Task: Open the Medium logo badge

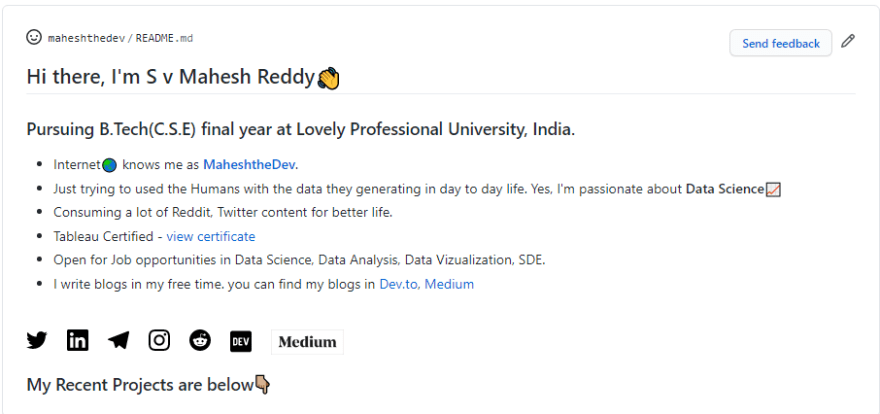Action: click(x=308, y=342)
